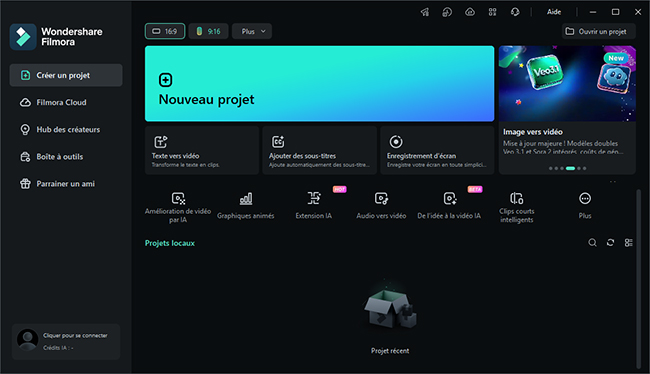Click the user avatar icon
Image resolution: width=650 pixels, height=374 pixels.
click(27, 341)
